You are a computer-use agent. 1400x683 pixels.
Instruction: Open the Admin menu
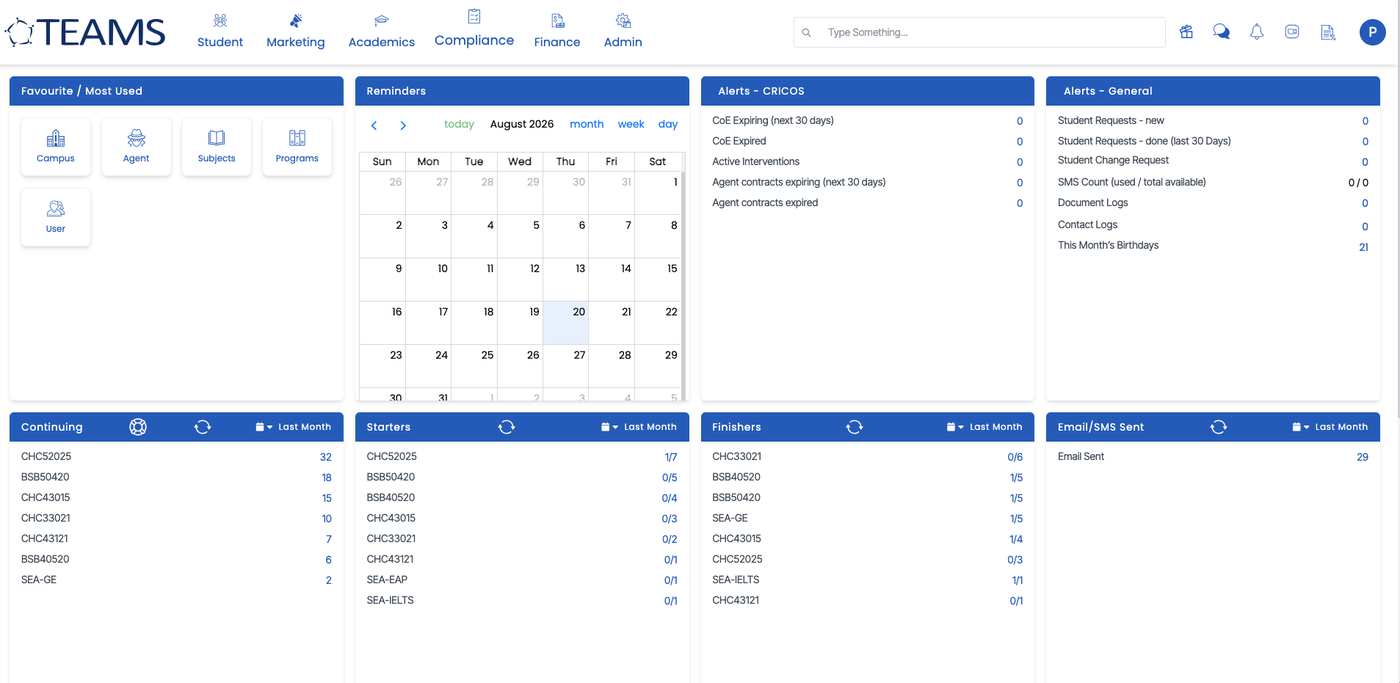tap(623, 31)
